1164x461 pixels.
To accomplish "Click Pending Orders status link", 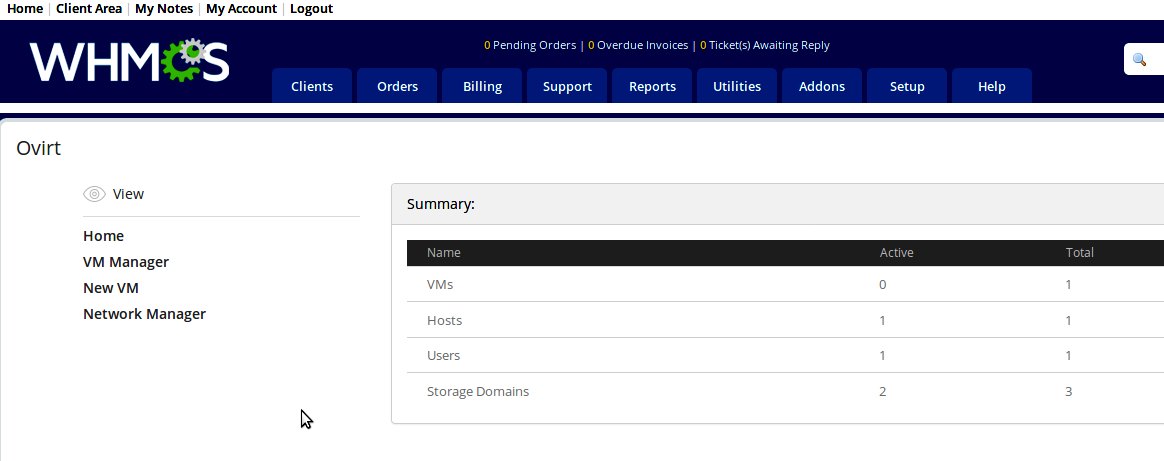I will point(530,45).
